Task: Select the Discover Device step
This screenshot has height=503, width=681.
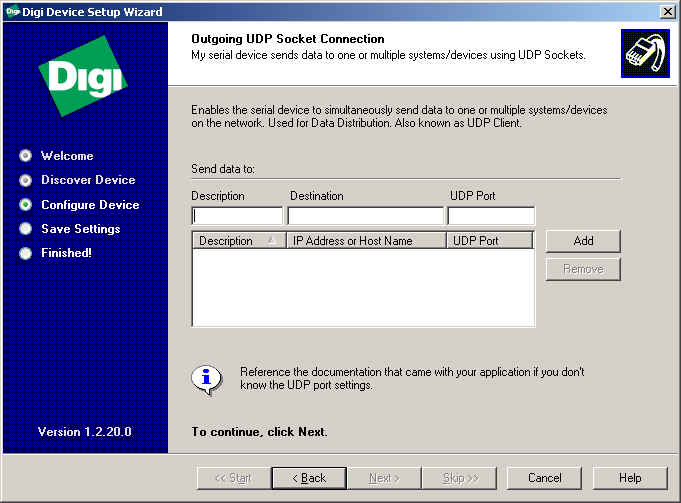Action: coord(26,180)
